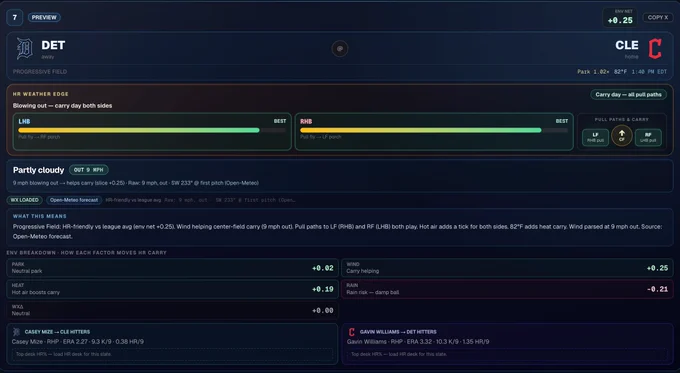This screenshot has height=373, width=680.
Task: Click the WXΔ +0.00 value
Action: point(323,311)
